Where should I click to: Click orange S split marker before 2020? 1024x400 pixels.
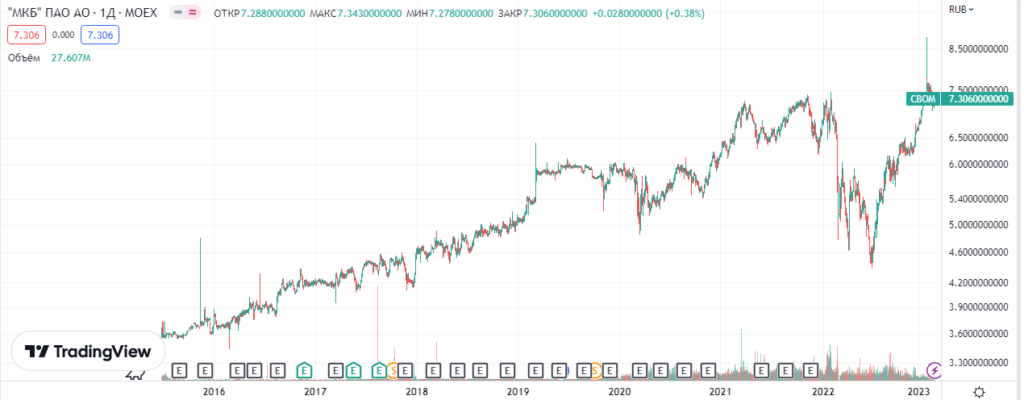point(595,371)
